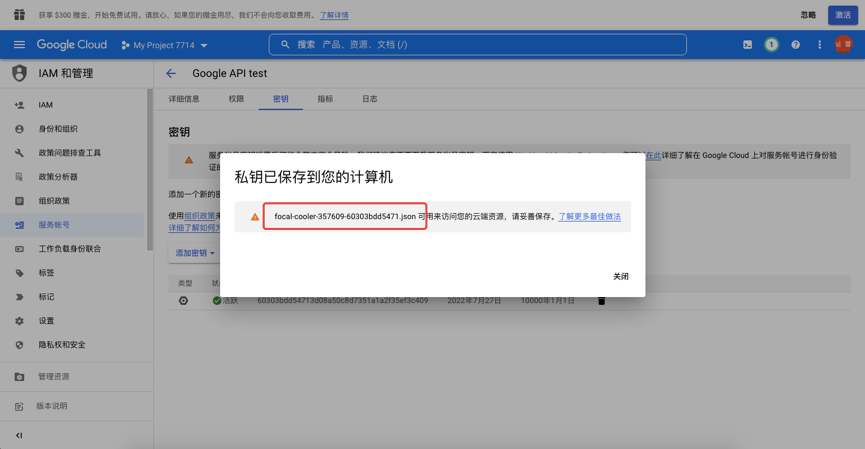Open the hamburger navigation menu
This screenshot has height=449, width=865.
(19, 45)
